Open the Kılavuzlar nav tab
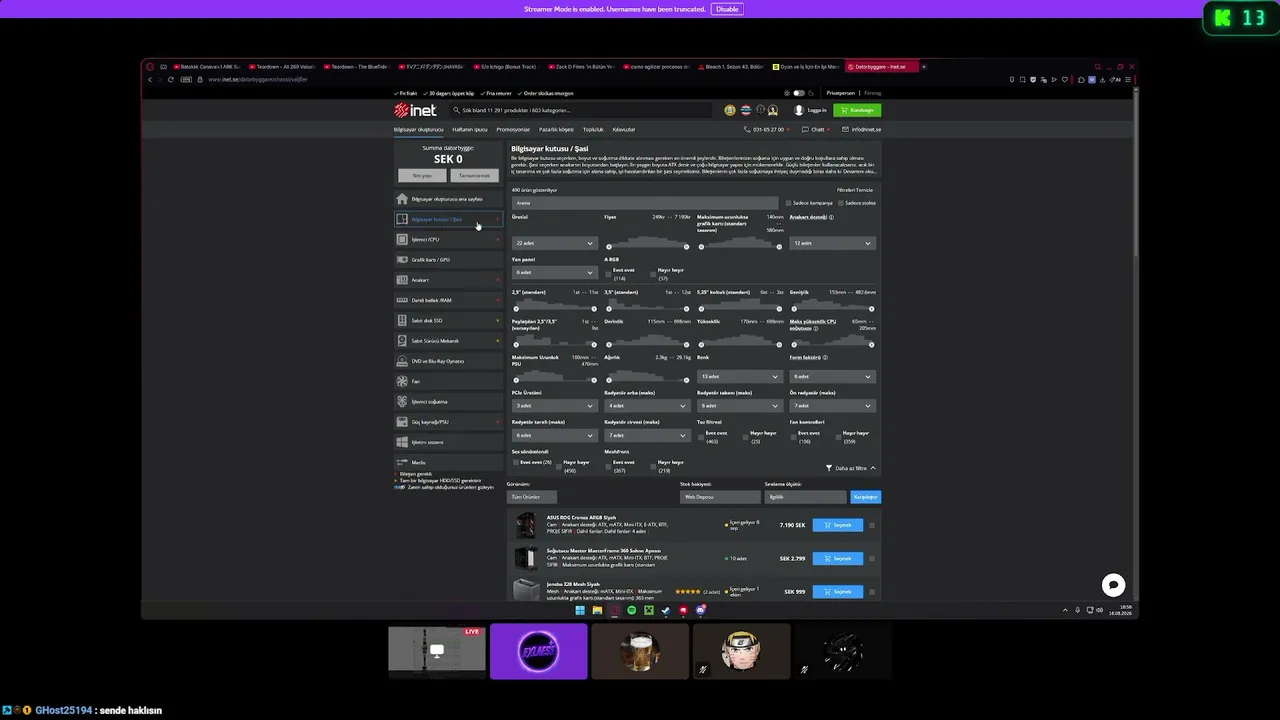 point(624,129)
